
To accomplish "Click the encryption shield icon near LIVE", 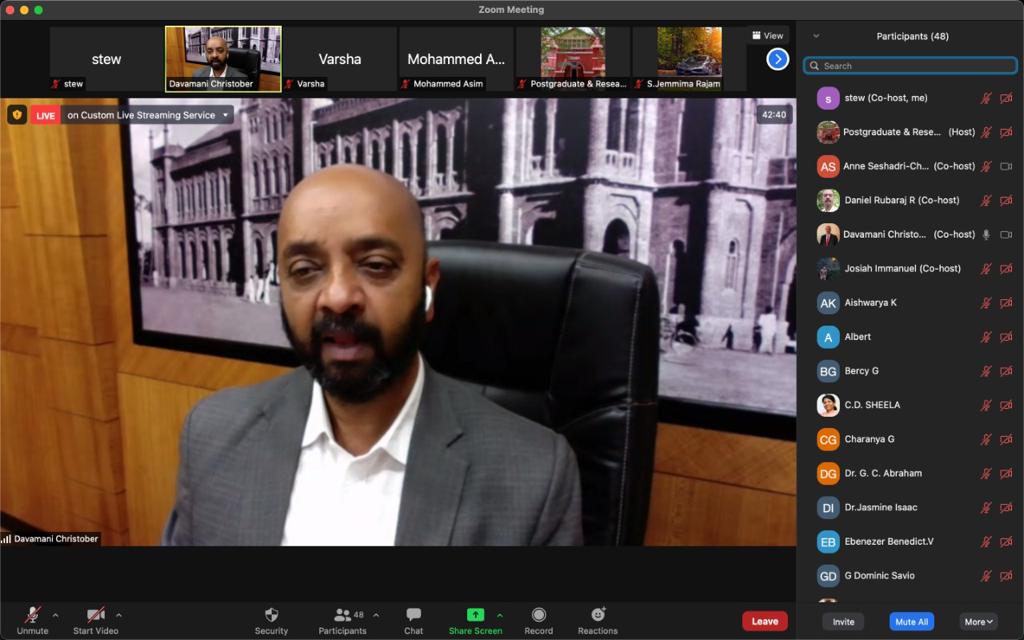I will pos(17,115).
